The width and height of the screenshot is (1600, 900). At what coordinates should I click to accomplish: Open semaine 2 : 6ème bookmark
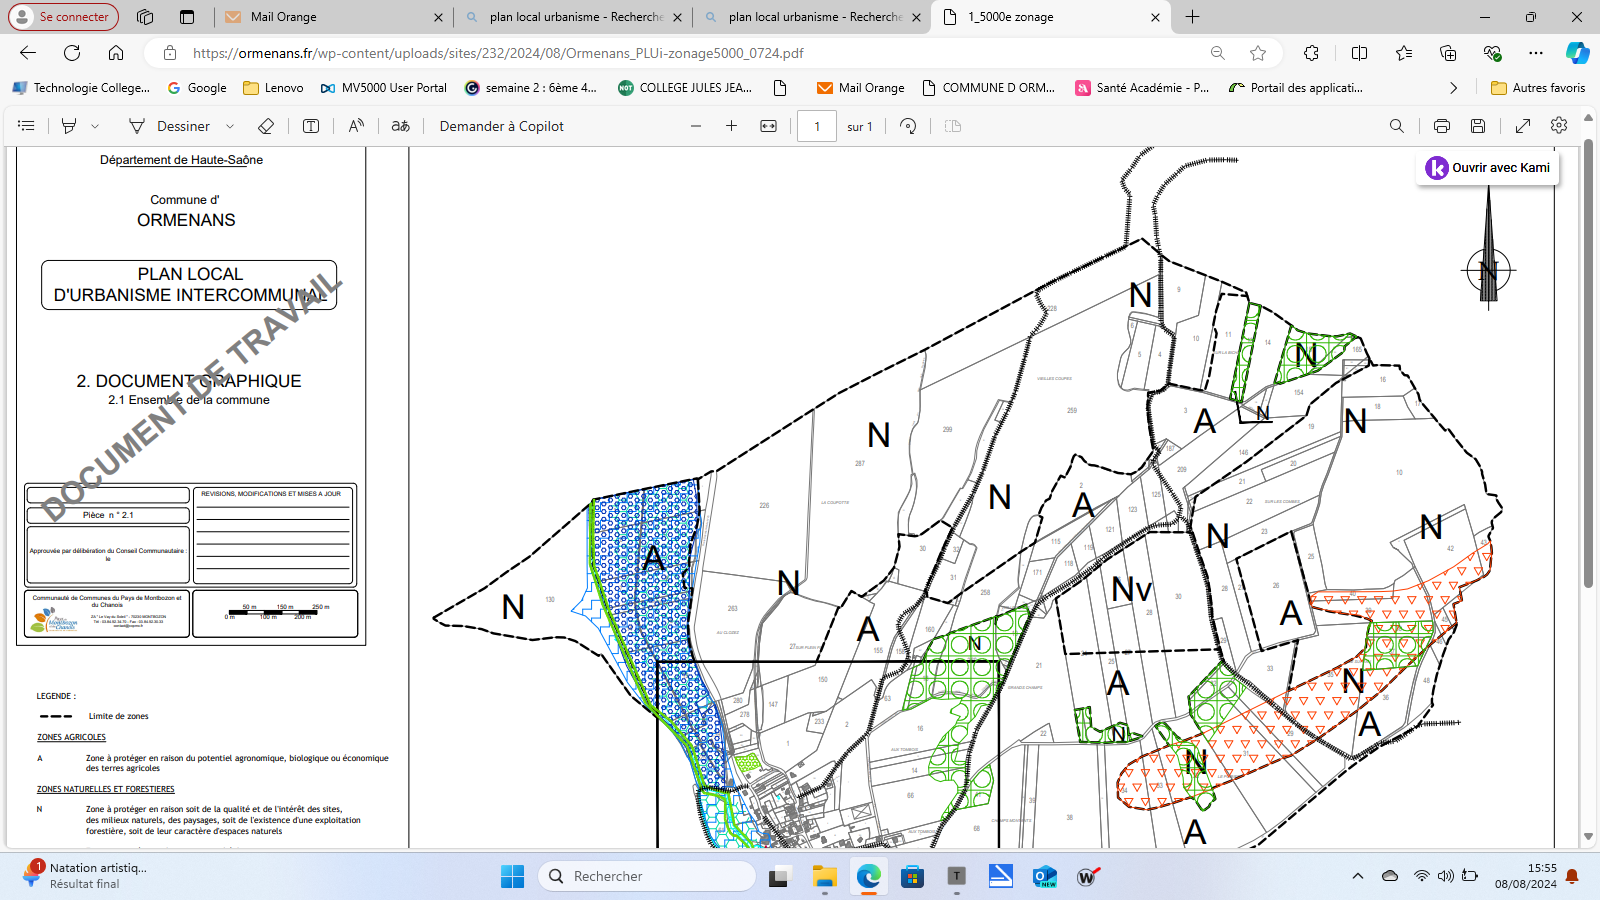click(531, 88)
